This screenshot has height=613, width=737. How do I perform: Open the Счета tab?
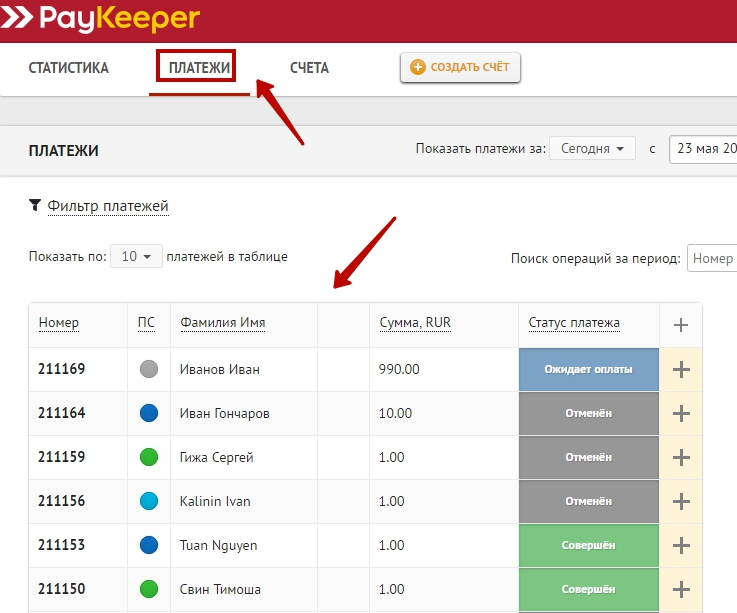(x=309, y=68)
